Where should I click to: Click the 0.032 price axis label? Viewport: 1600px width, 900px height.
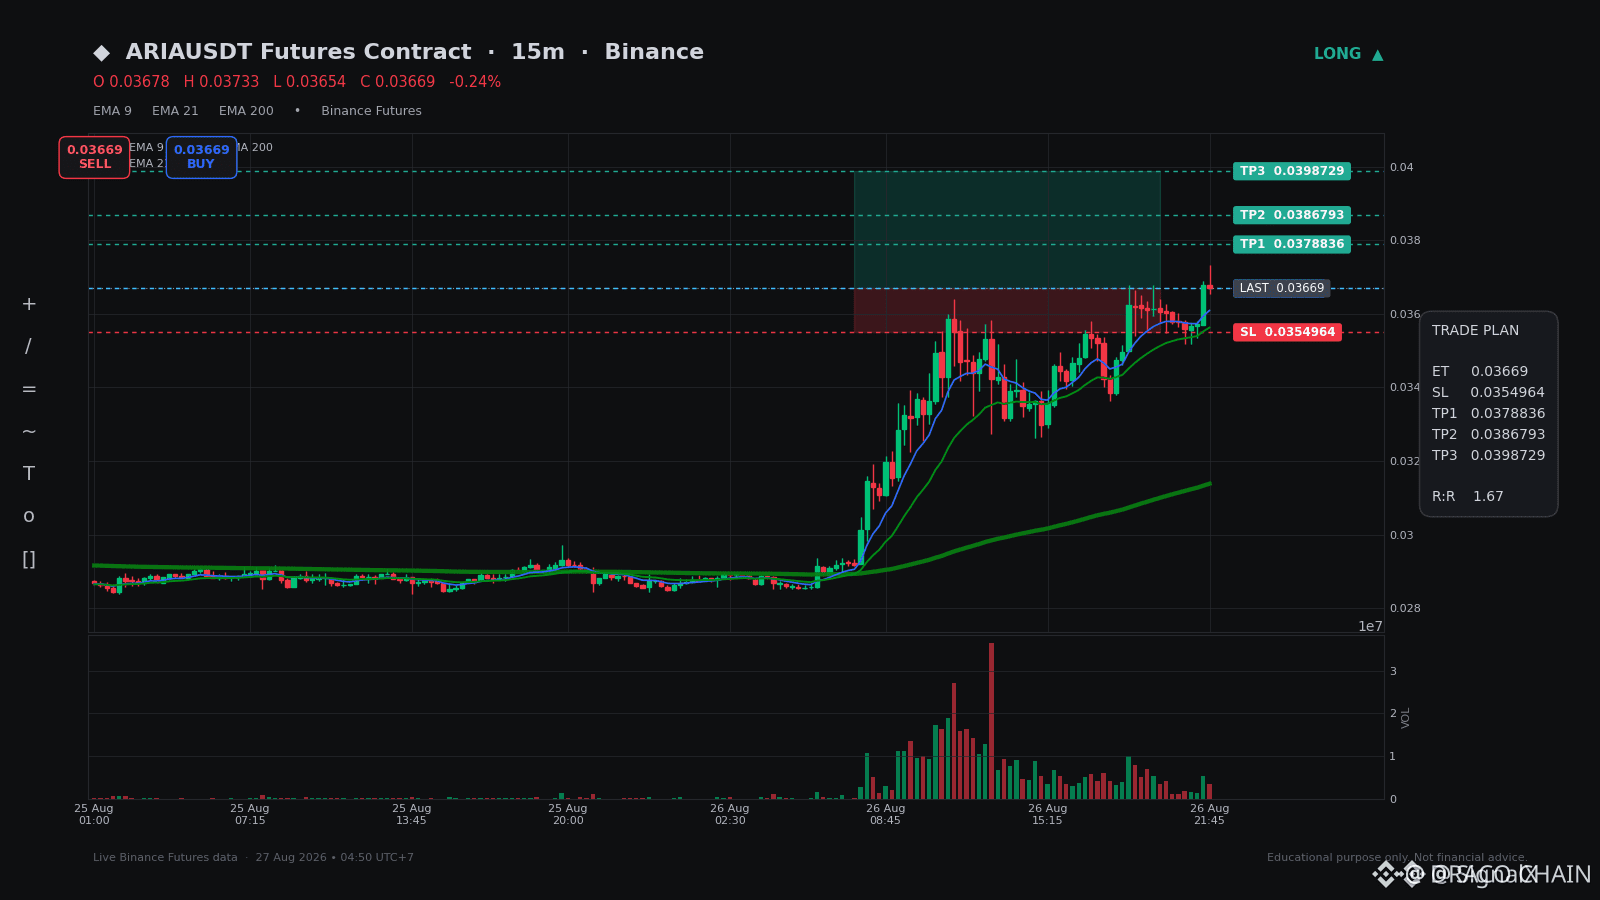pyautogui.click(x=1405, y=462)
